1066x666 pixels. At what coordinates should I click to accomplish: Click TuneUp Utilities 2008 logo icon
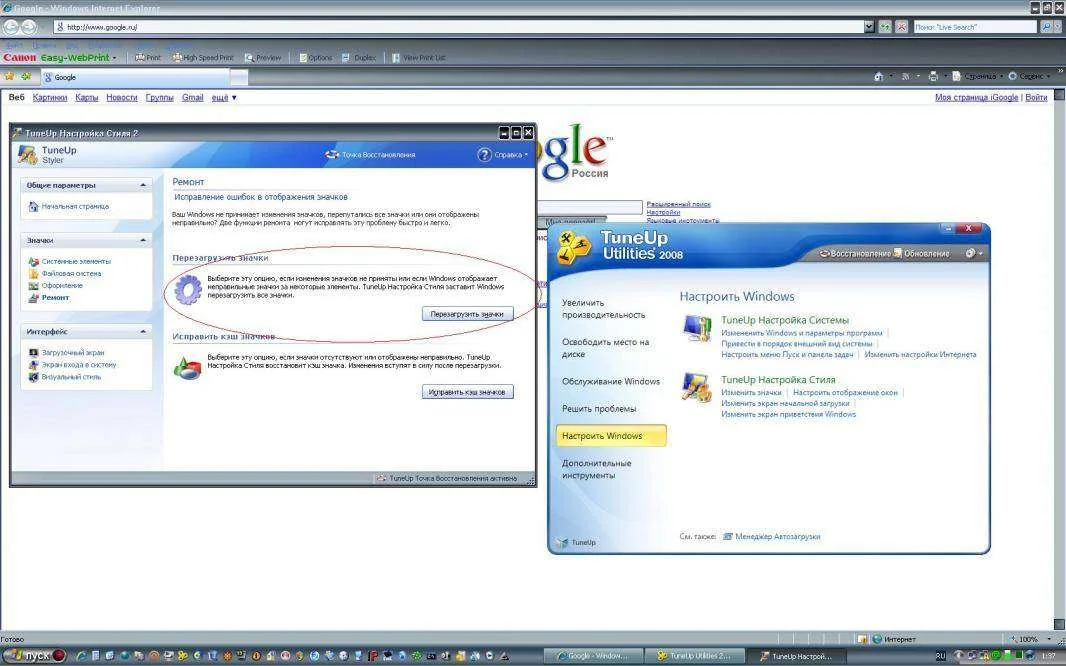click(x=573, y=247)
